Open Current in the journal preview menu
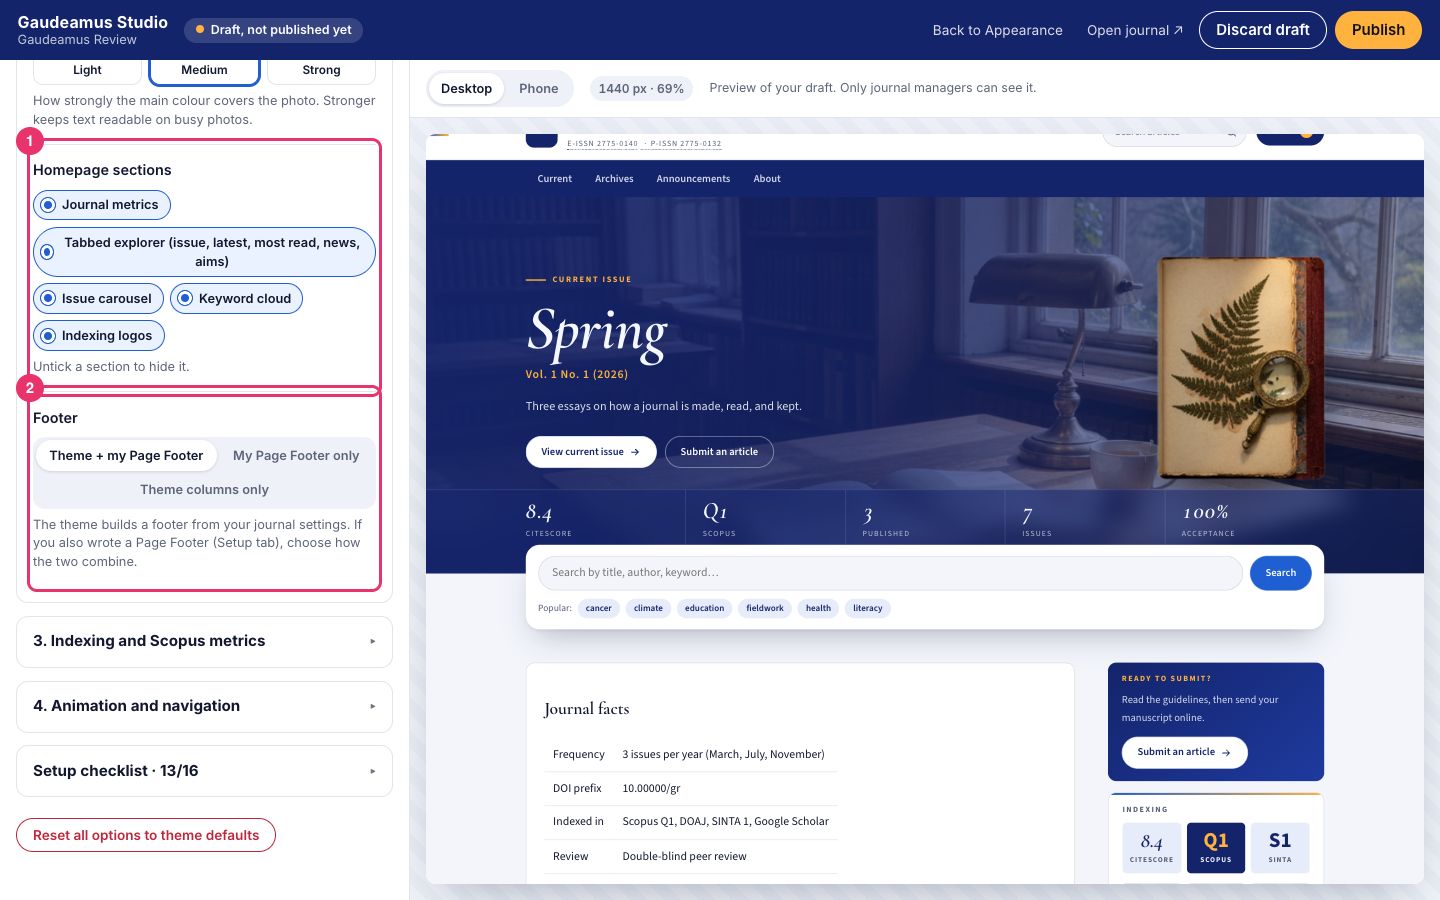 [555, 179]
